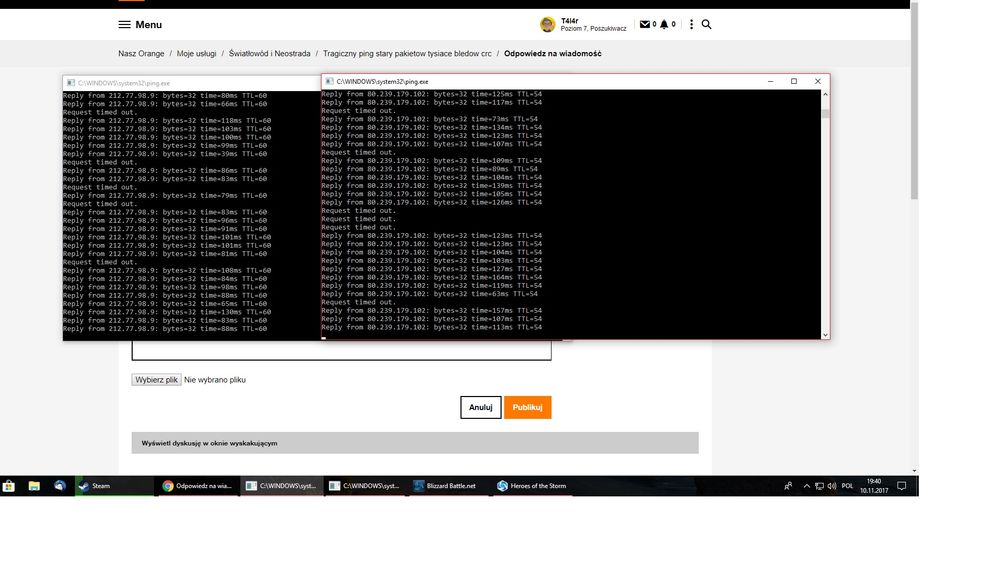Image resolution: width=999 pixels, height=562 pixels.
Task: Go to Nasz Orange breadcrumb
Action: click(141, 53)
